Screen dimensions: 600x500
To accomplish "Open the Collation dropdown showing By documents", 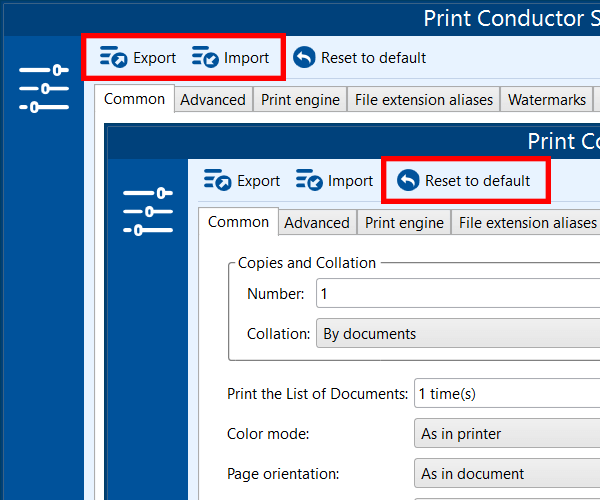I will pos(458,334).
